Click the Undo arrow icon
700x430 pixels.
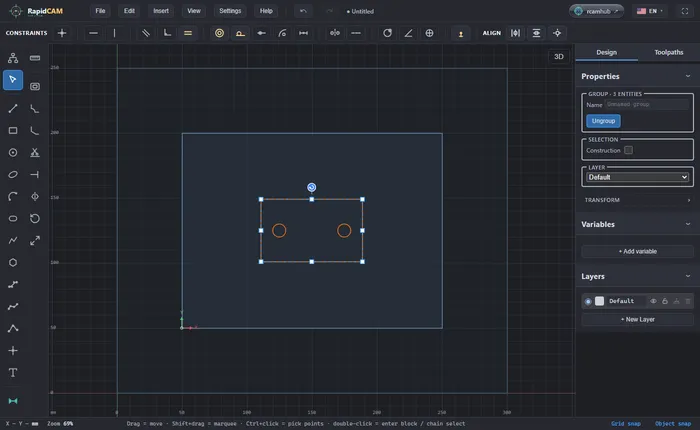[x=303, y=11]
